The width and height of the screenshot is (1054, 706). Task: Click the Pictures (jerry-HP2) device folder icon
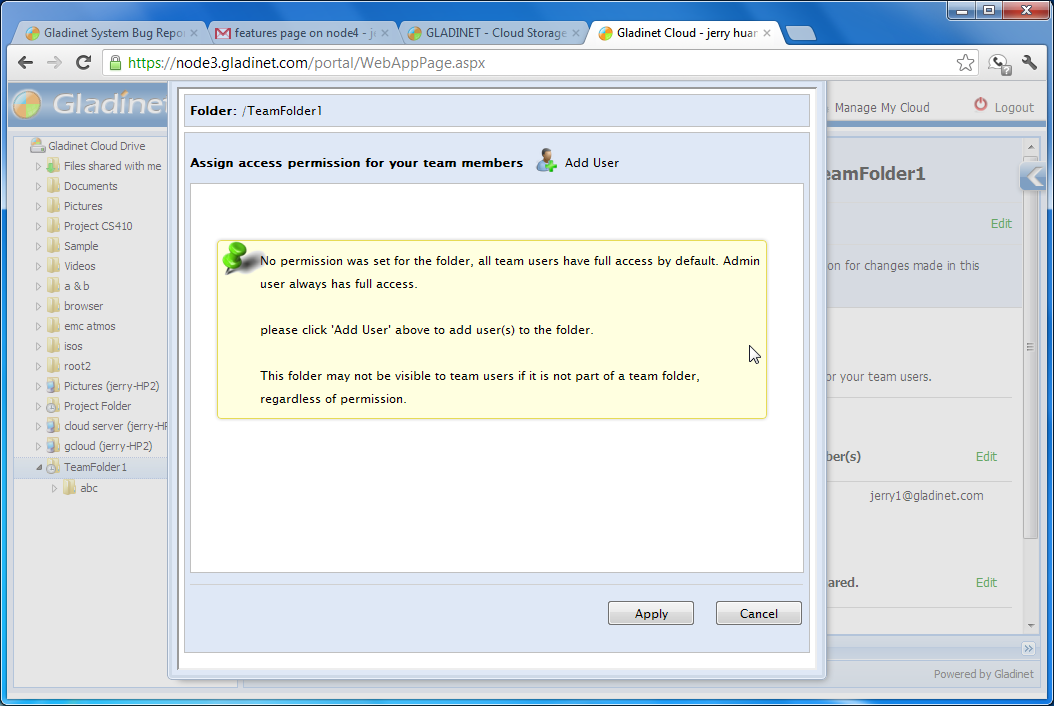coord(53,386)
